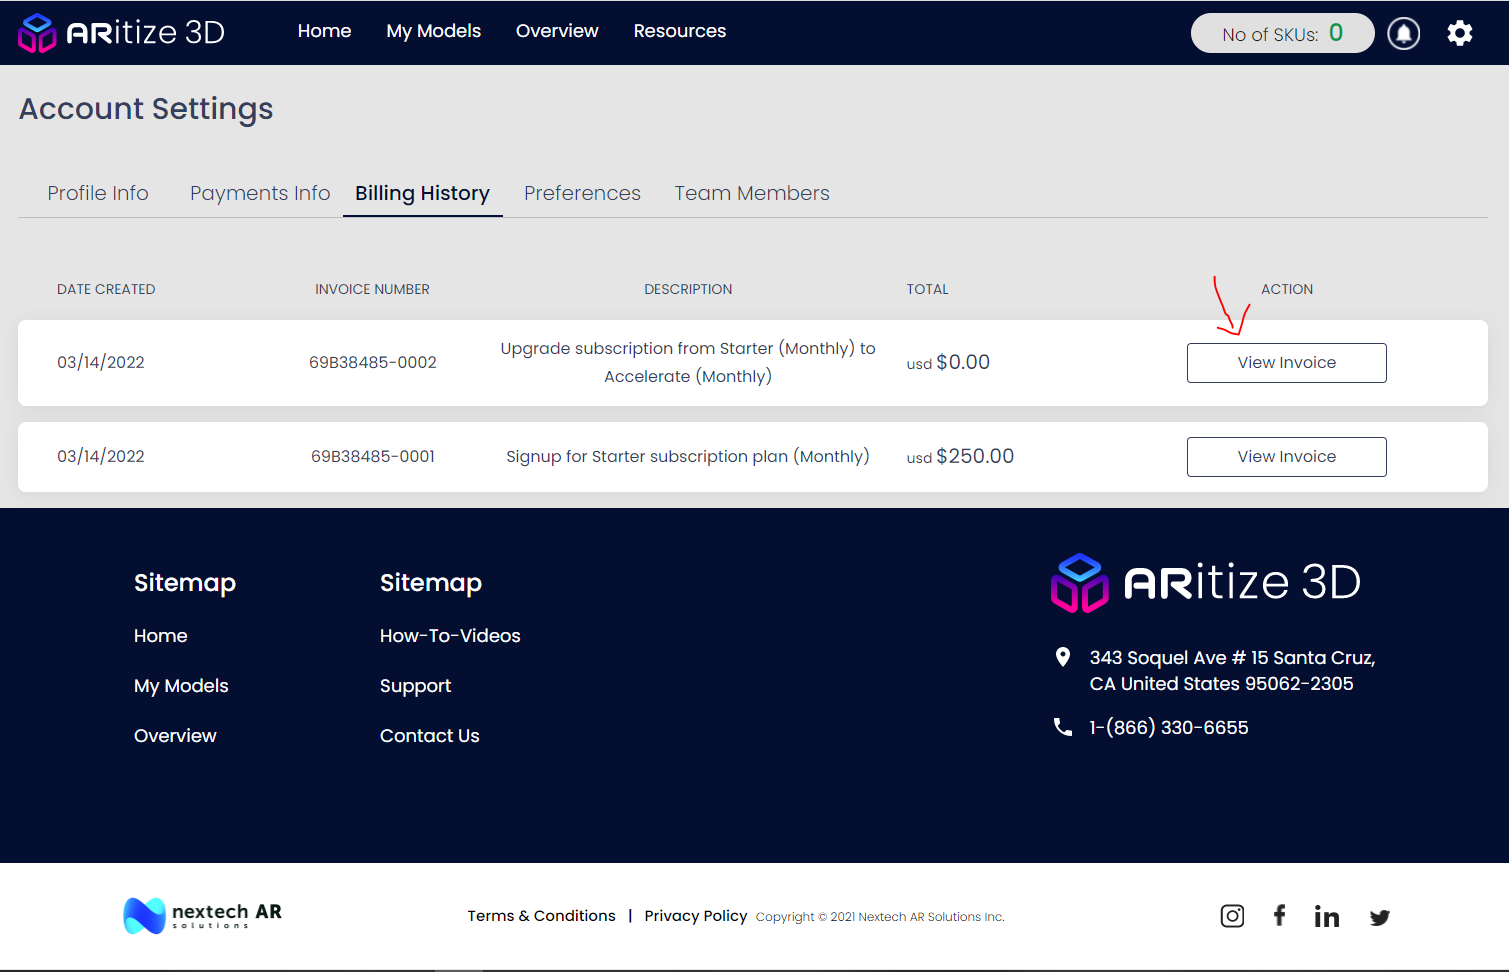
Task: Switch to the Profile Info tab
Action: (98, 193)
